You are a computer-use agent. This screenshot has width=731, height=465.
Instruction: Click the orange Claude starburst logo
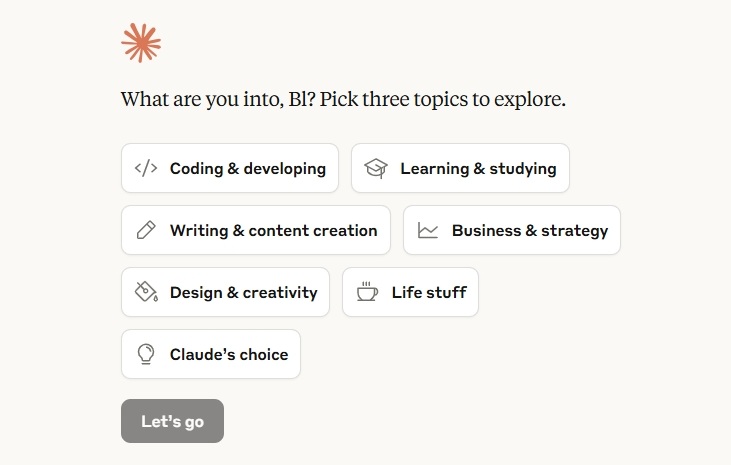pyautogui.click(x=141, y=43)
